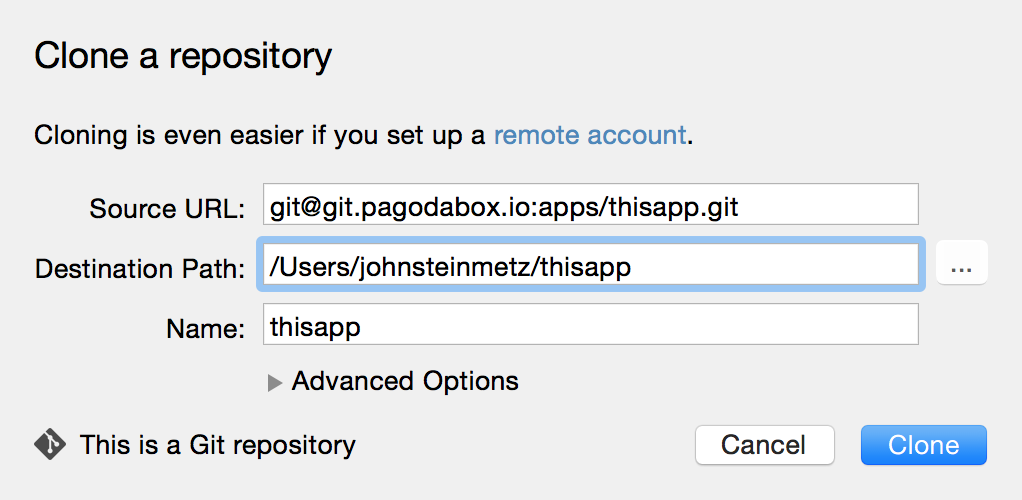Focus the Source URL text field
The width and height of the screenshot is (1022, 500).
tap(591, 205)
